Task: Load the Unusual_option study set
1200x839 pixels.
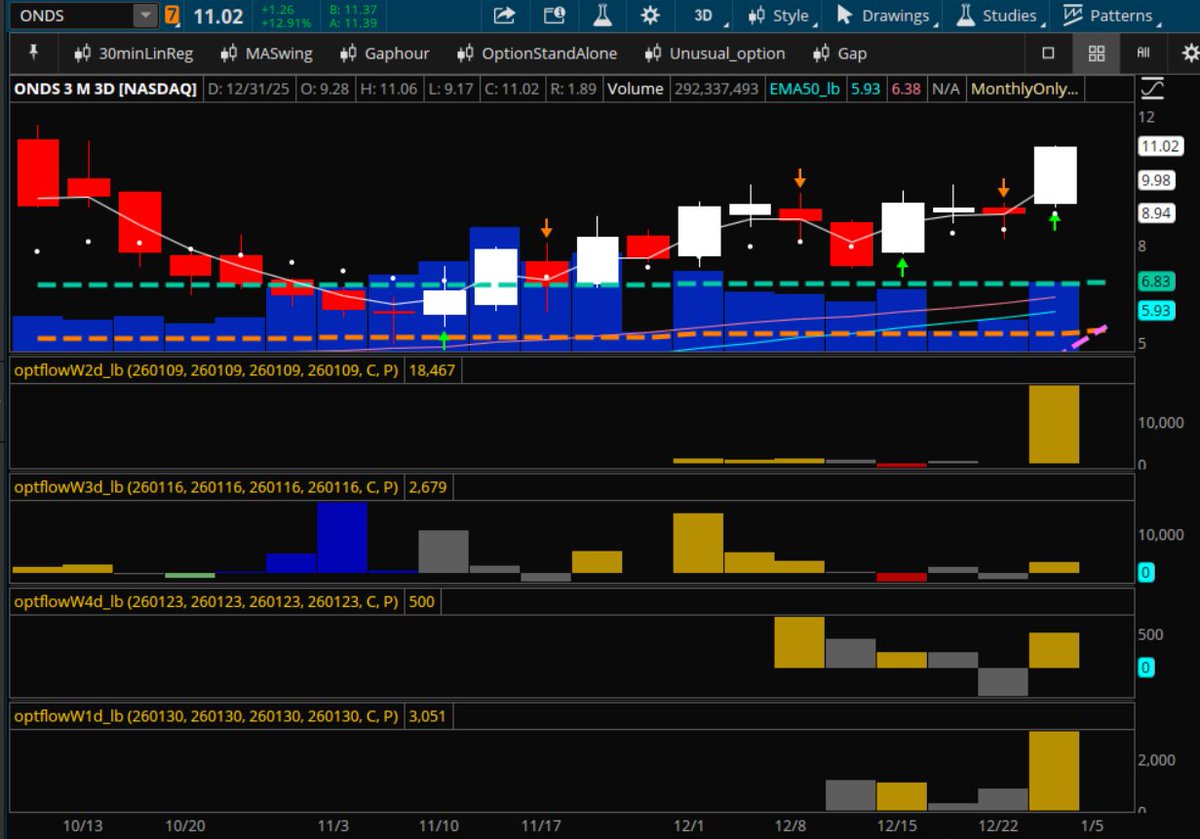Action: point(715,53)
